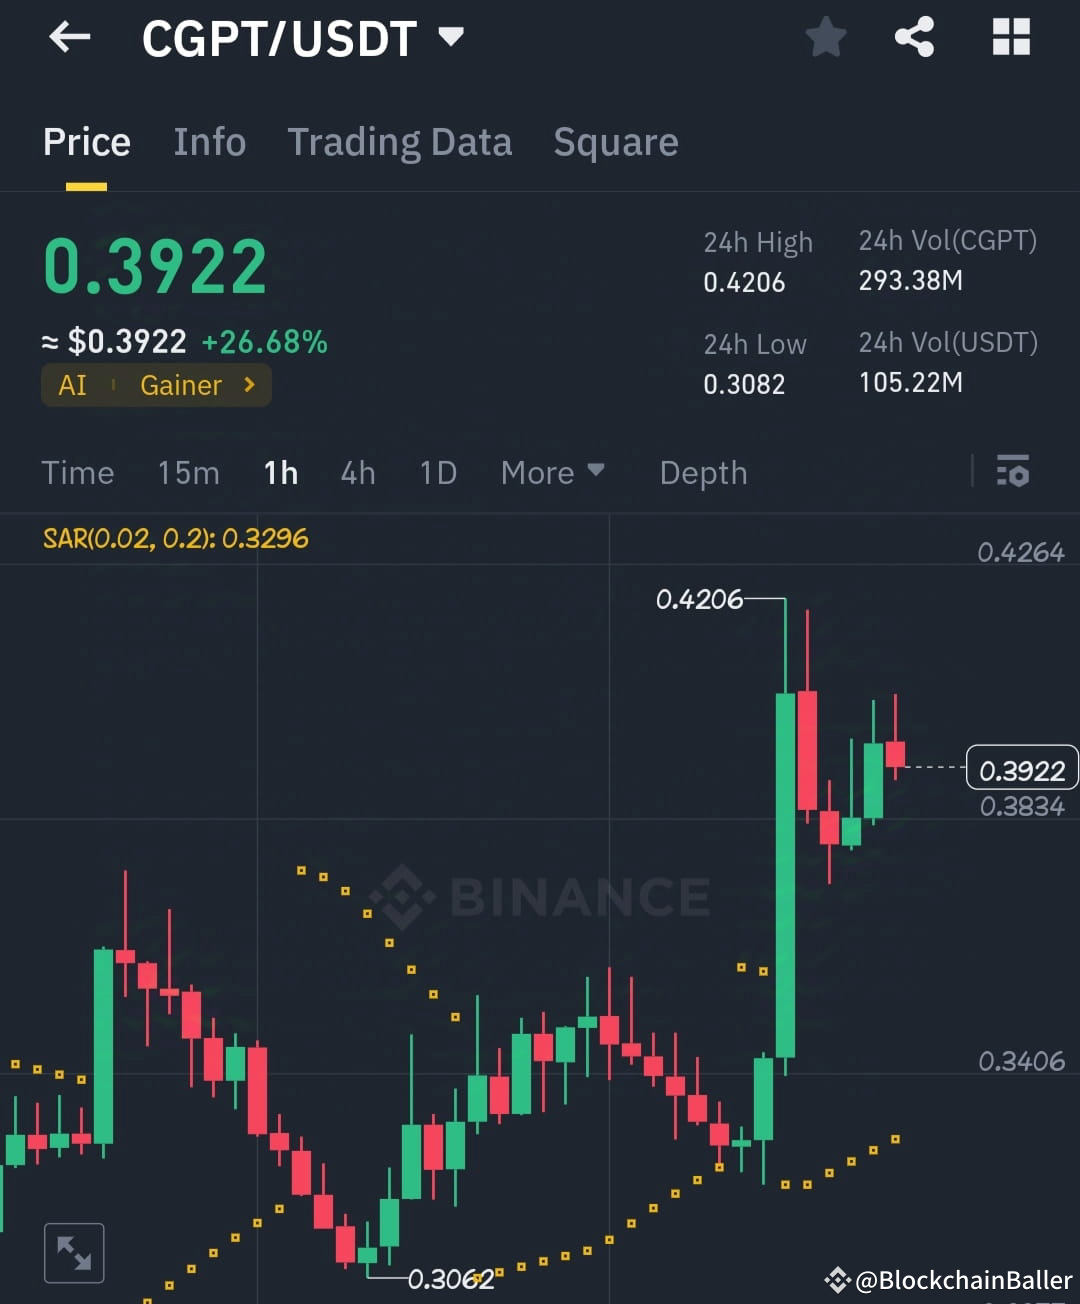Open the Info tab

210,142
